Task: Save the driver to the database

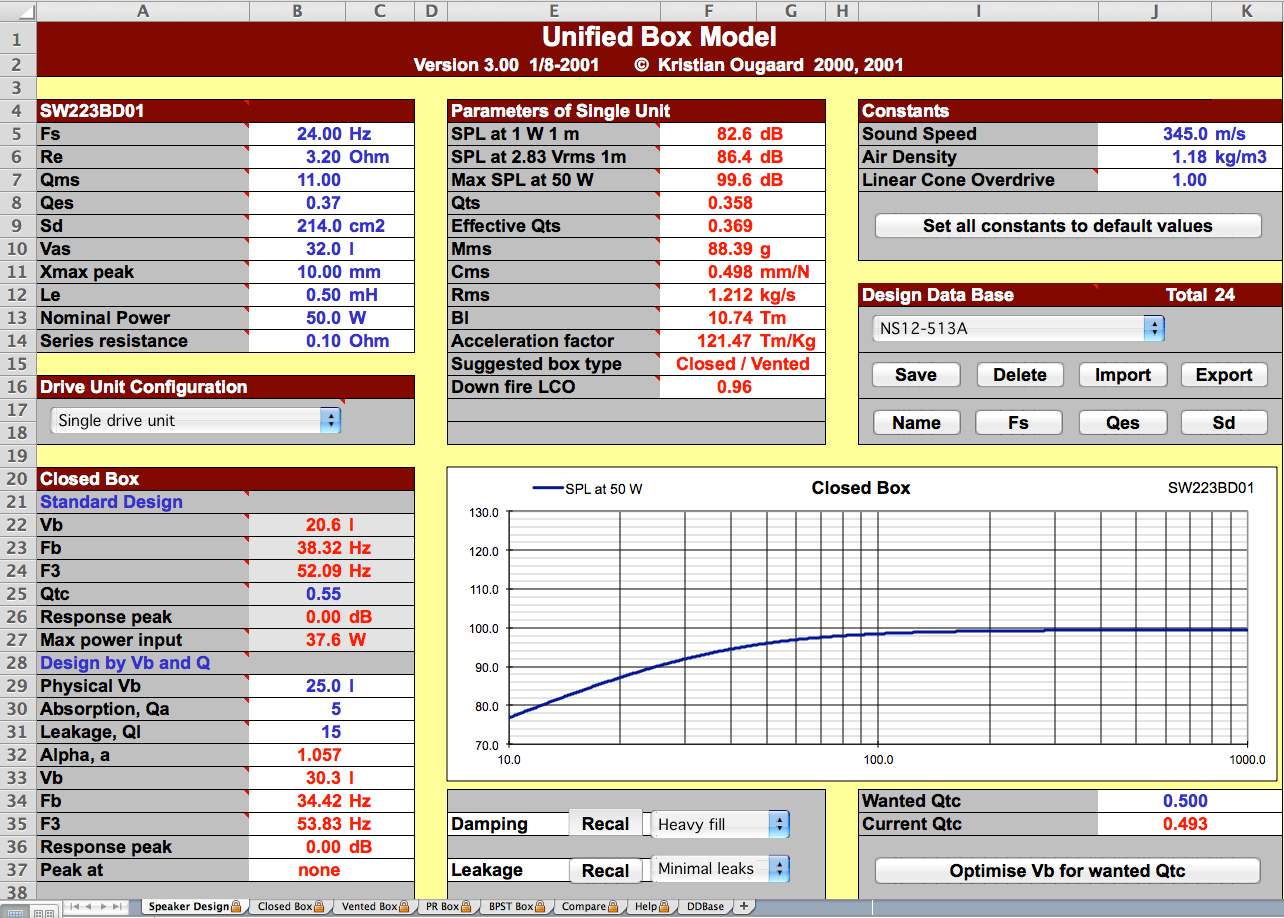Action: point(916,375)
